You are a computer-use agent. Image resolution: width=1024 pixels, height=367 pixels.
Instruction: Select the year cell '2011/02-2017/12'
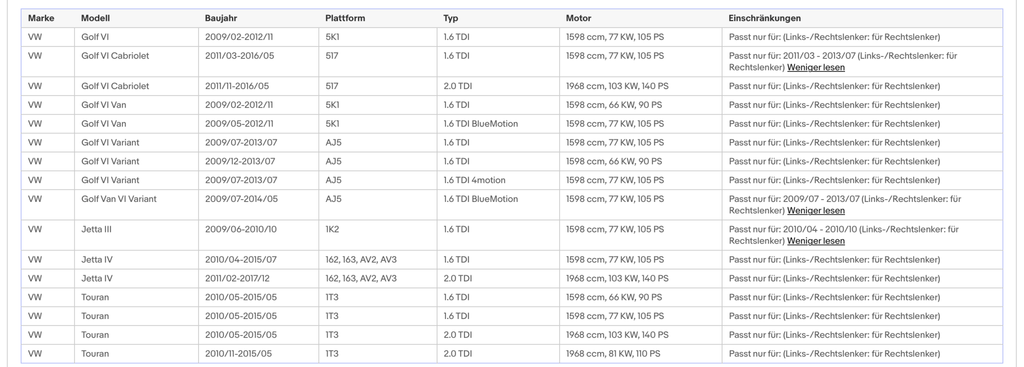237,278
